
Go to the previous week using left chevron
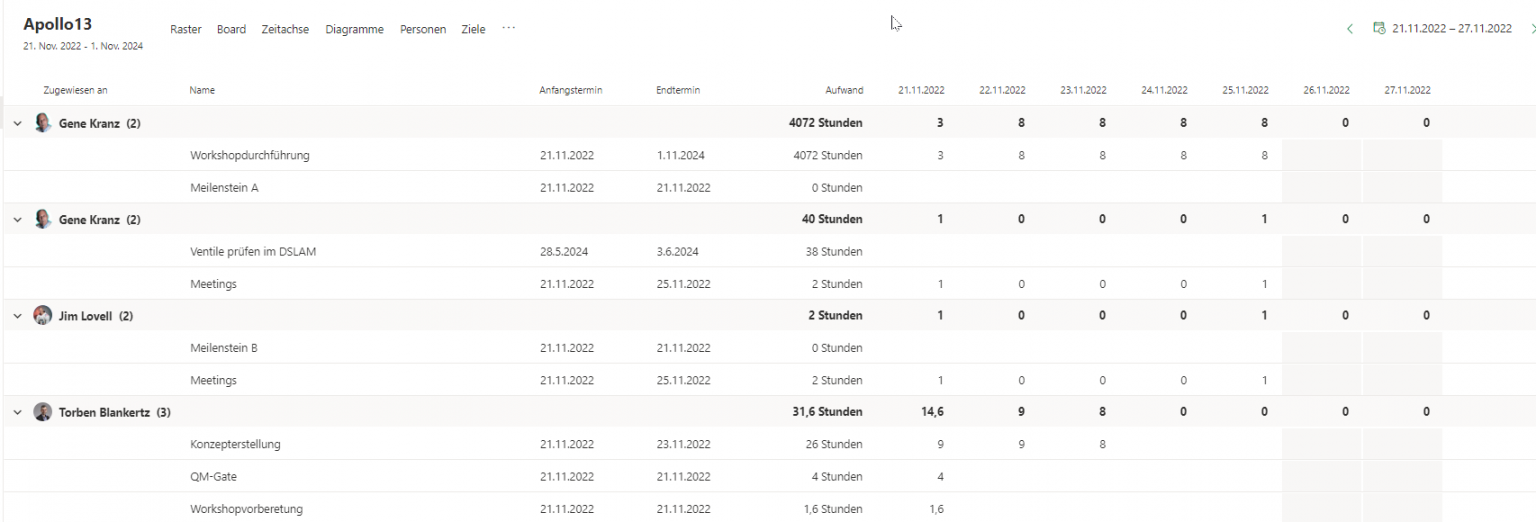[1350, 29]
